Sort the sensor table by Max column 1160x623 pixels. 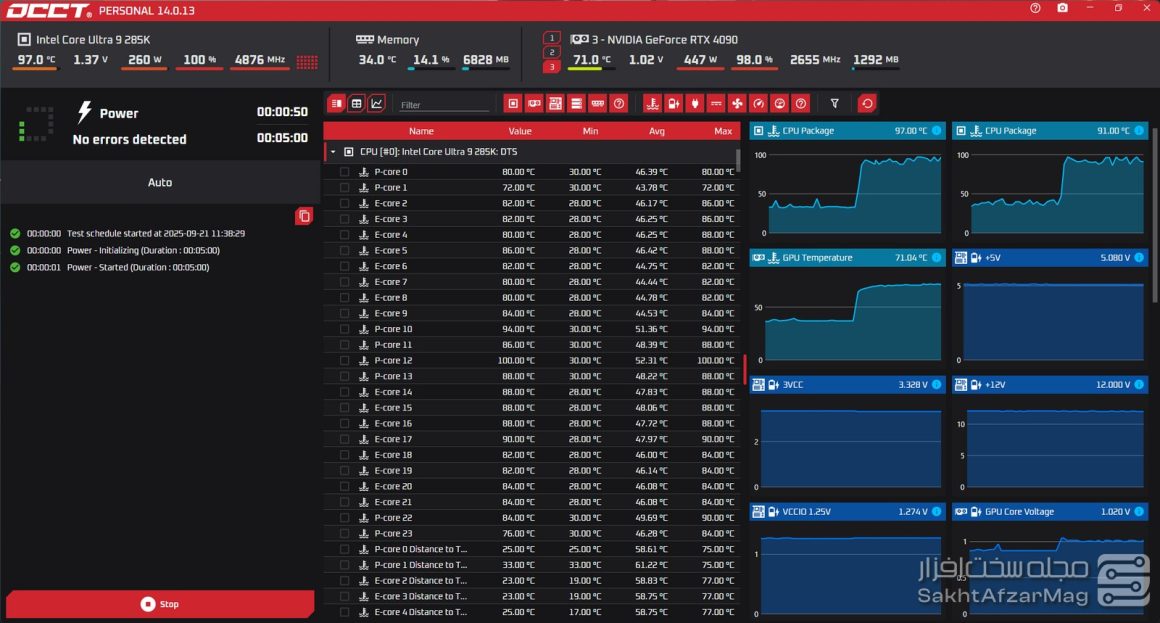pos(723,131)
